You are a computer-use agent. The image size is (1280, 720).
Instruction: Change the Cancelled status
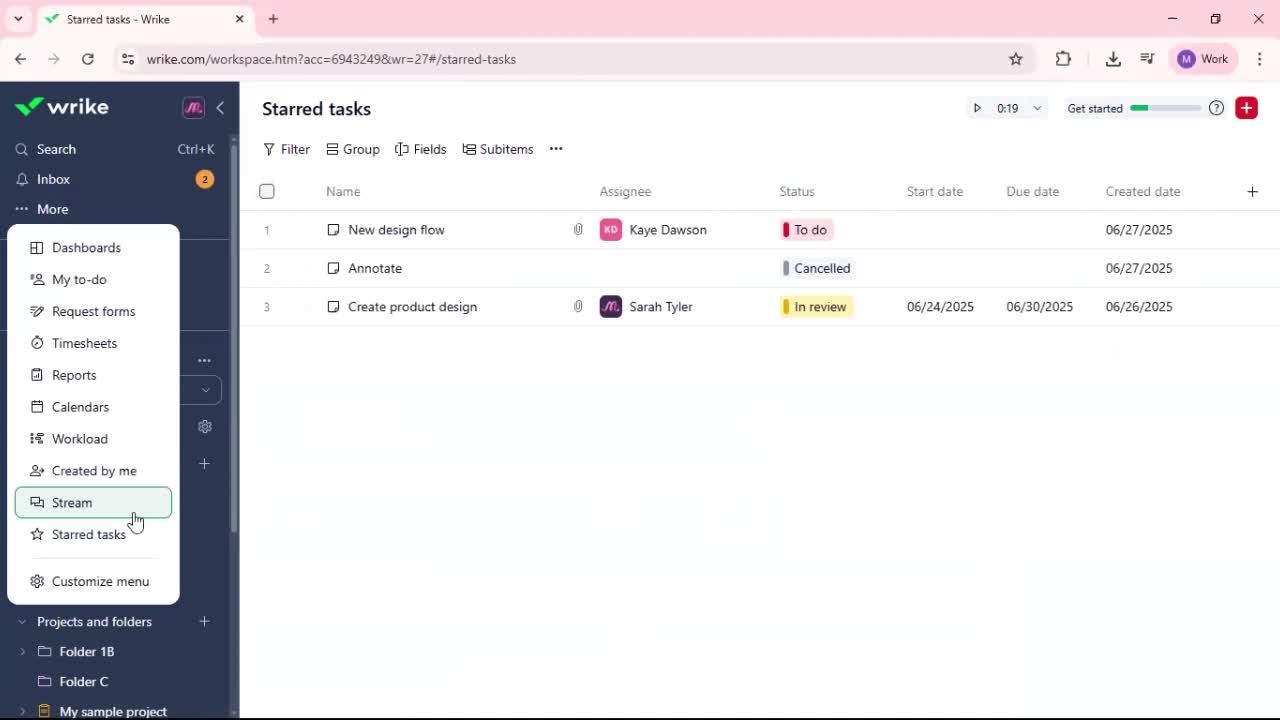(818, 268)
